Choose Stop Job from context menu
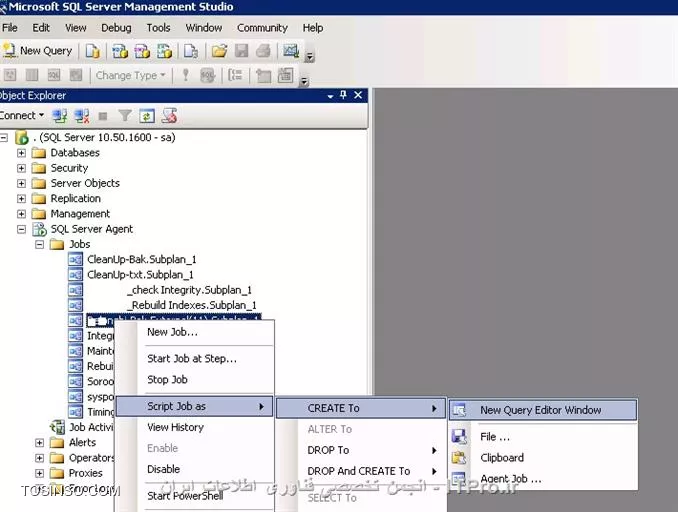The image size is (678, 512). pyautogui.click(x=195, y=380)
